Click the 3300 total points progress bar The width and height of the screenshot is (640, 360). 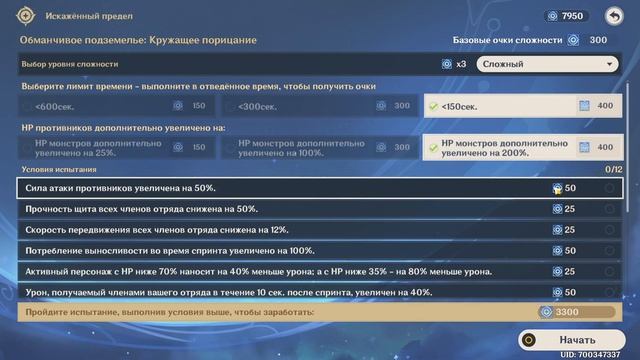tap(577, 312)
